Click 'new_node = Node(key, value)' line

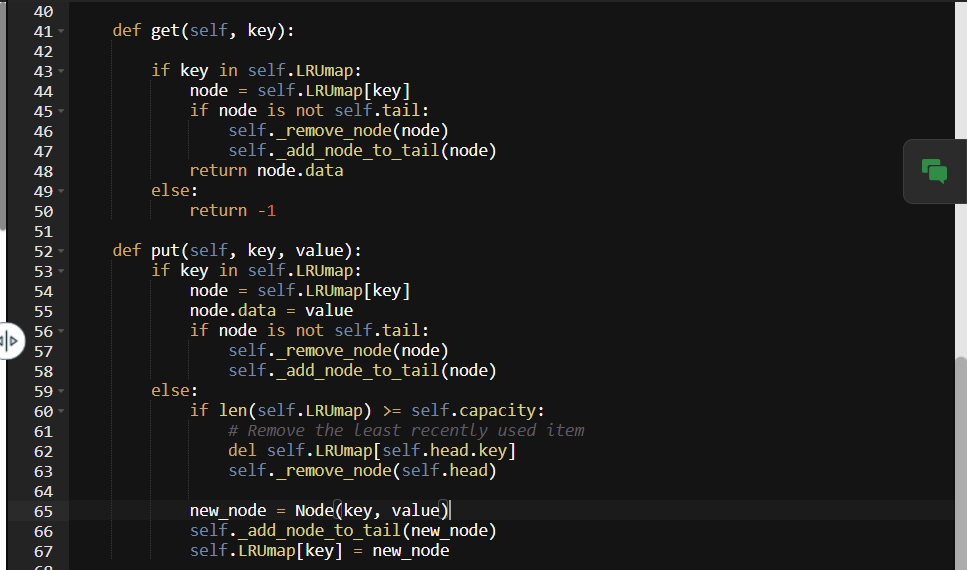coord(319,511)
